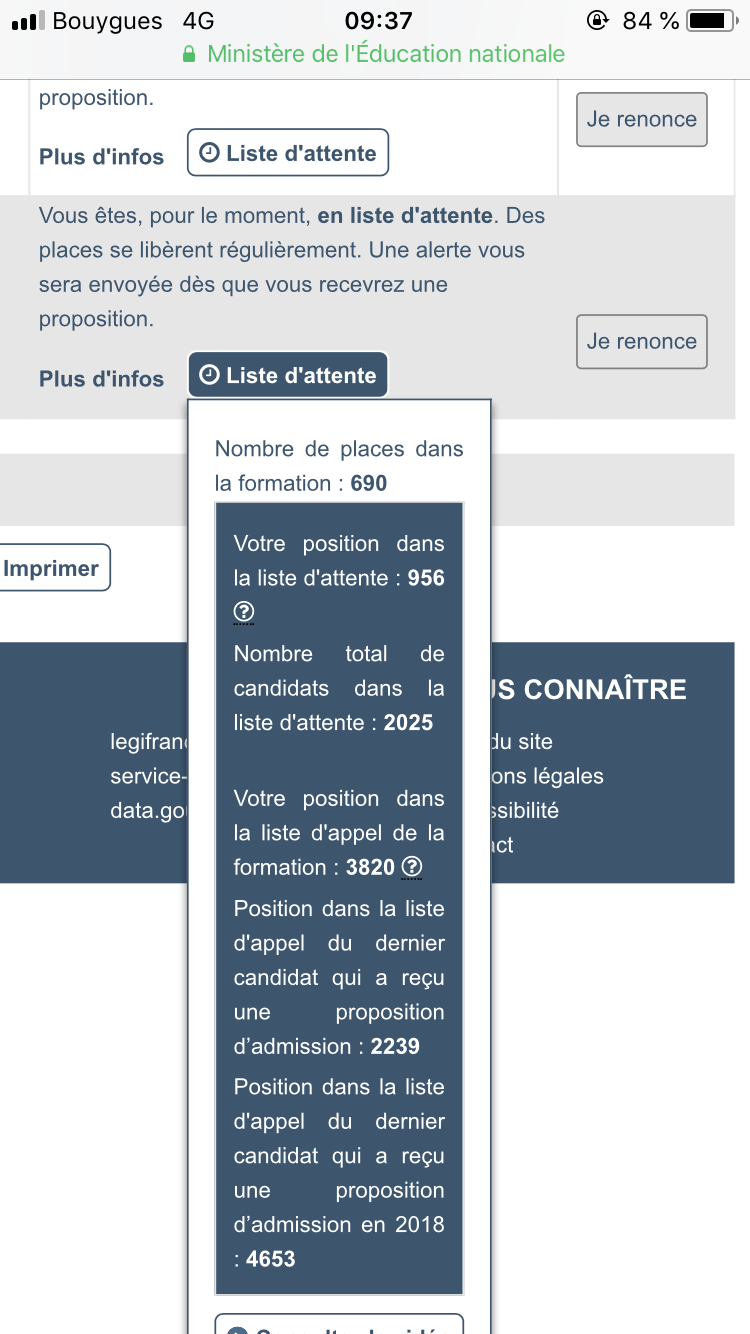Tap the cellular signal strength bars

click(28, 21)
